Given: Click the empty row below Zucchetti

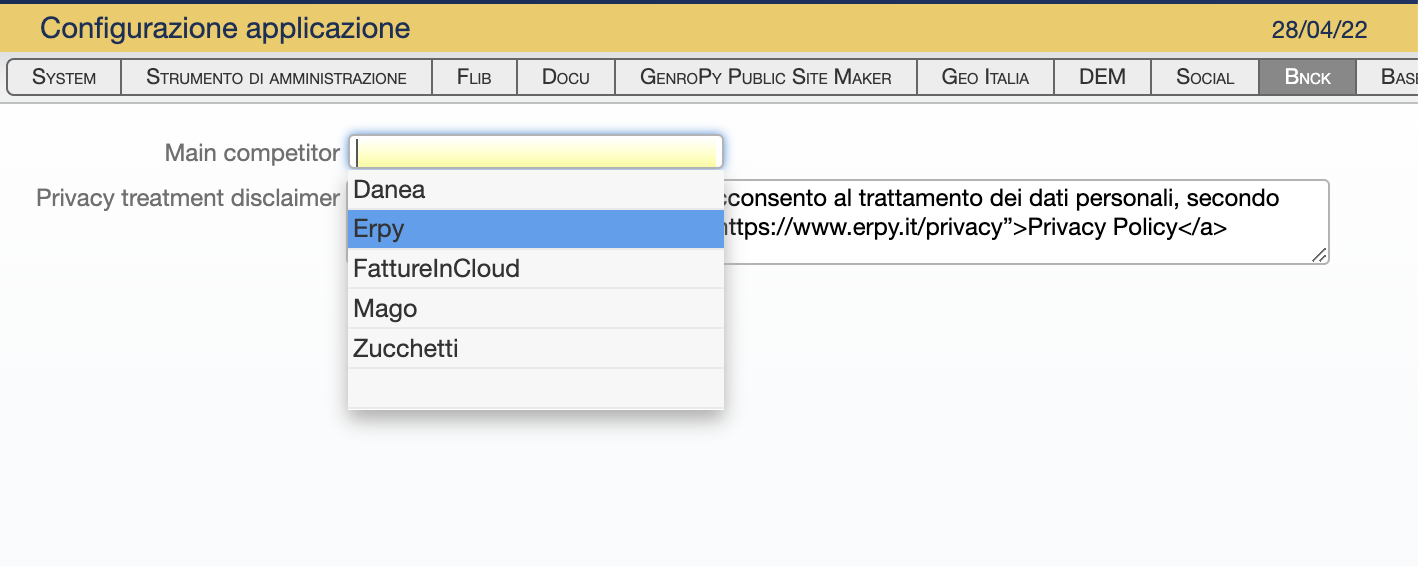Looking at the screenshot, I should pos(535,388).
